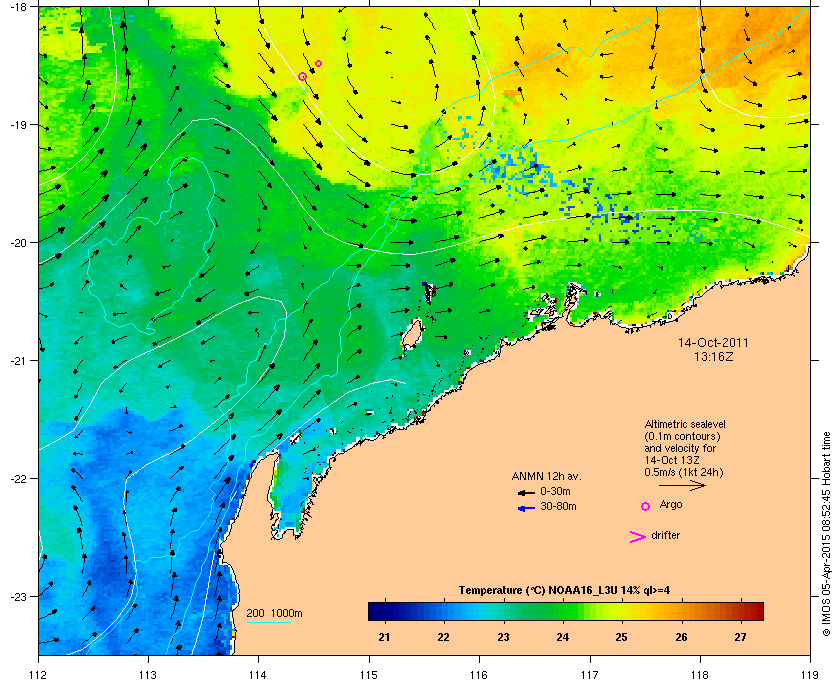This screenshot has width=840, height=680.
Task: Click the black 0-30m legend arrow
Action: tap(526, 492)
